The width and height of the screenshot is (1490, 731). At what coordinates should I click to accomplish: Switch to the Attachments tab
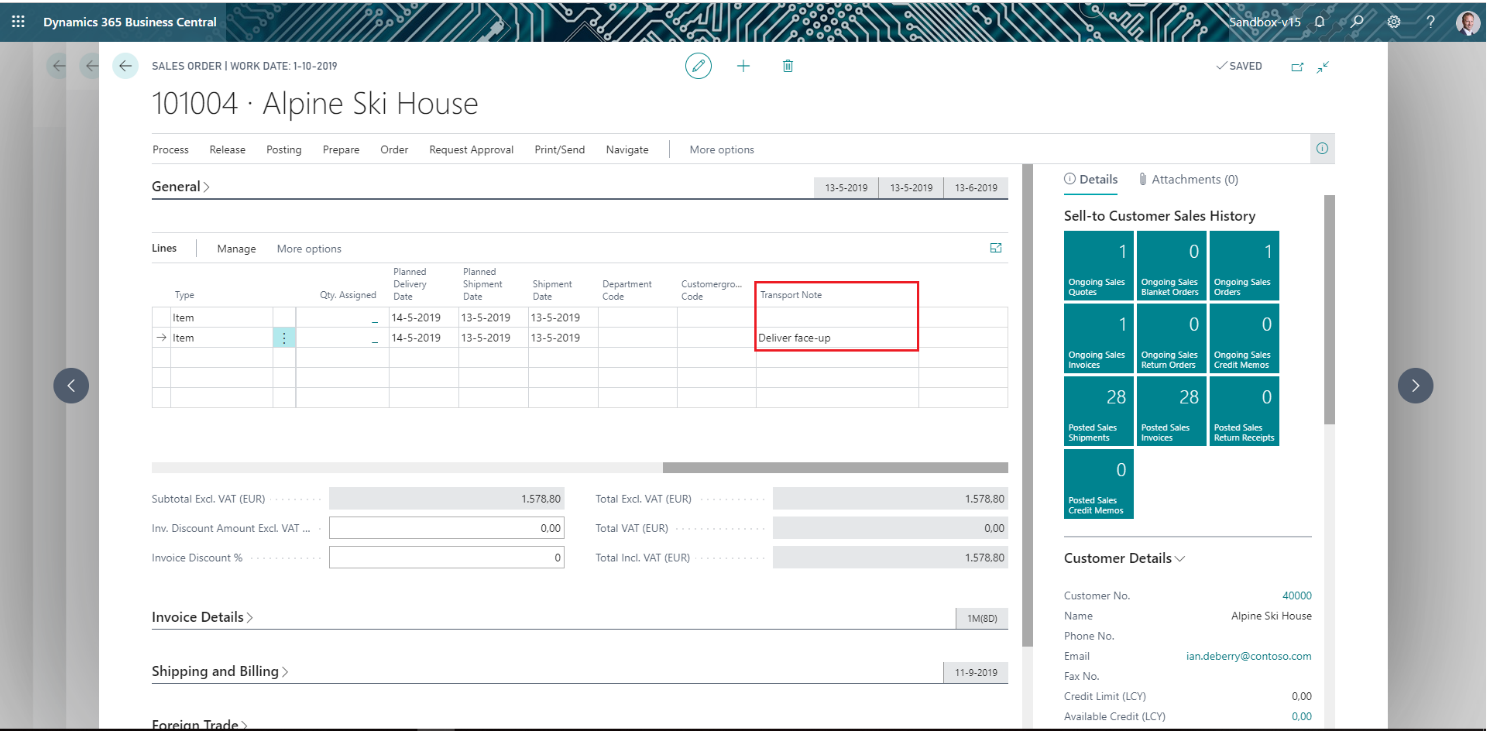(x=1188, y=179)
